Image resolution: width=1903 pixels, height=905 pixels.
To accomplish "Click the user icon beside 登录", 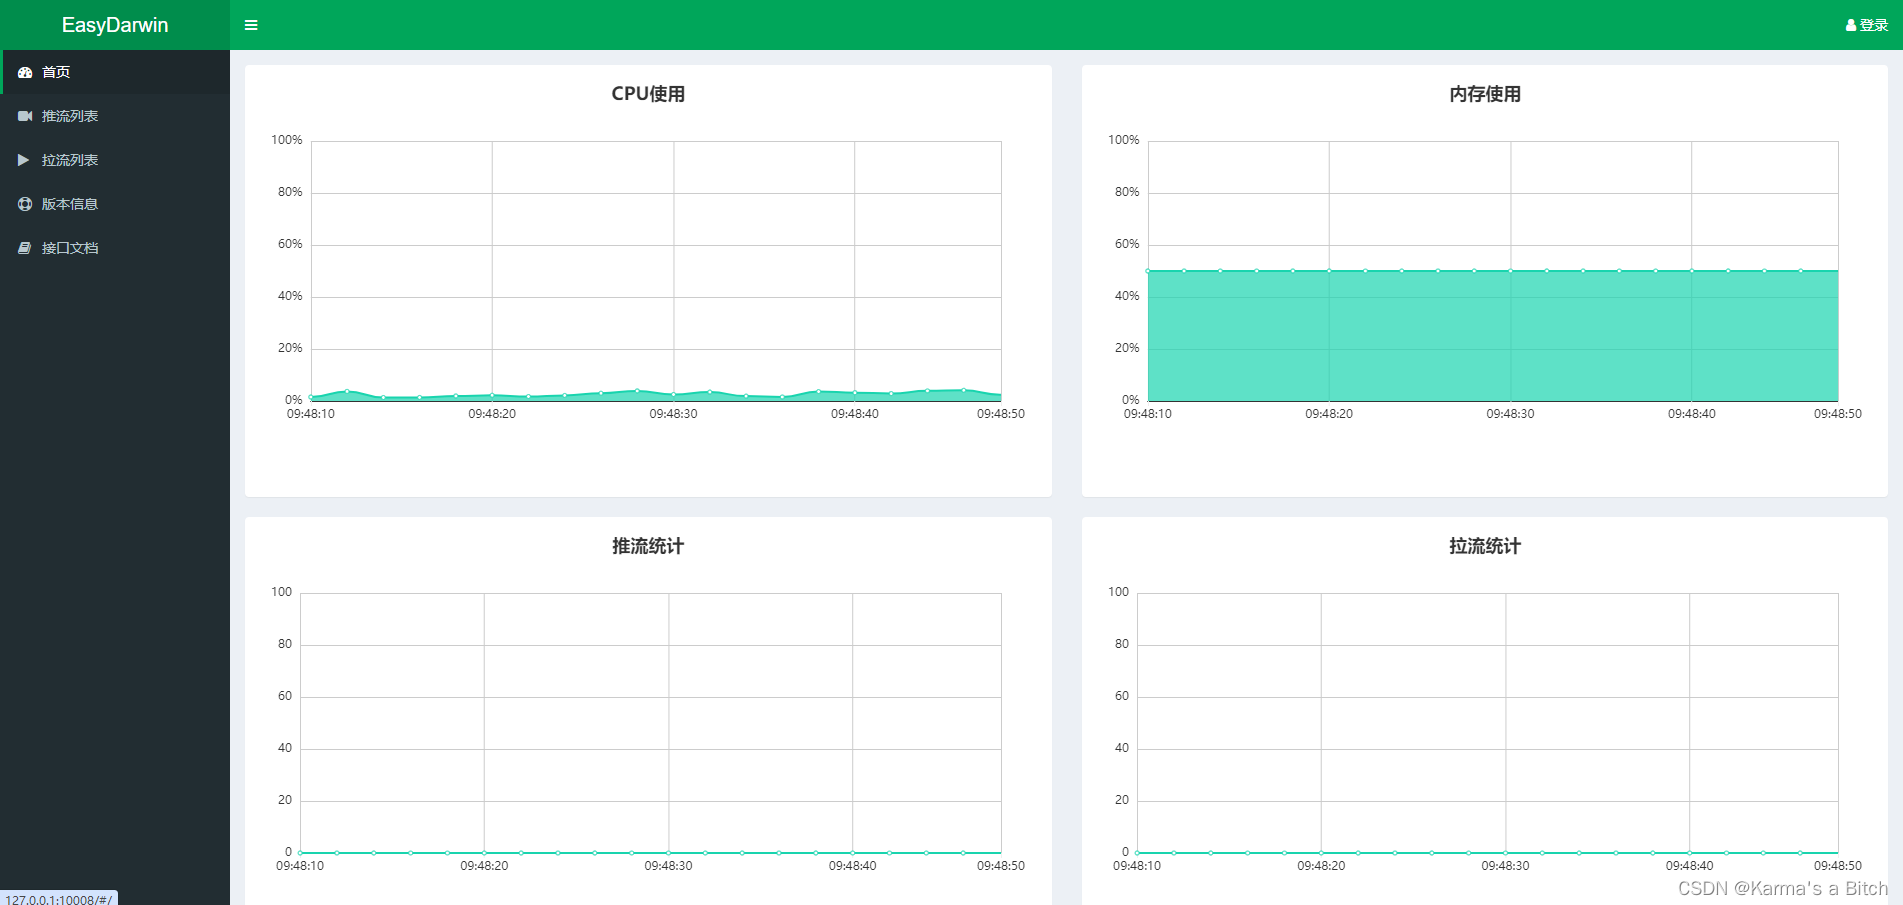I will tap(1851, 25).
